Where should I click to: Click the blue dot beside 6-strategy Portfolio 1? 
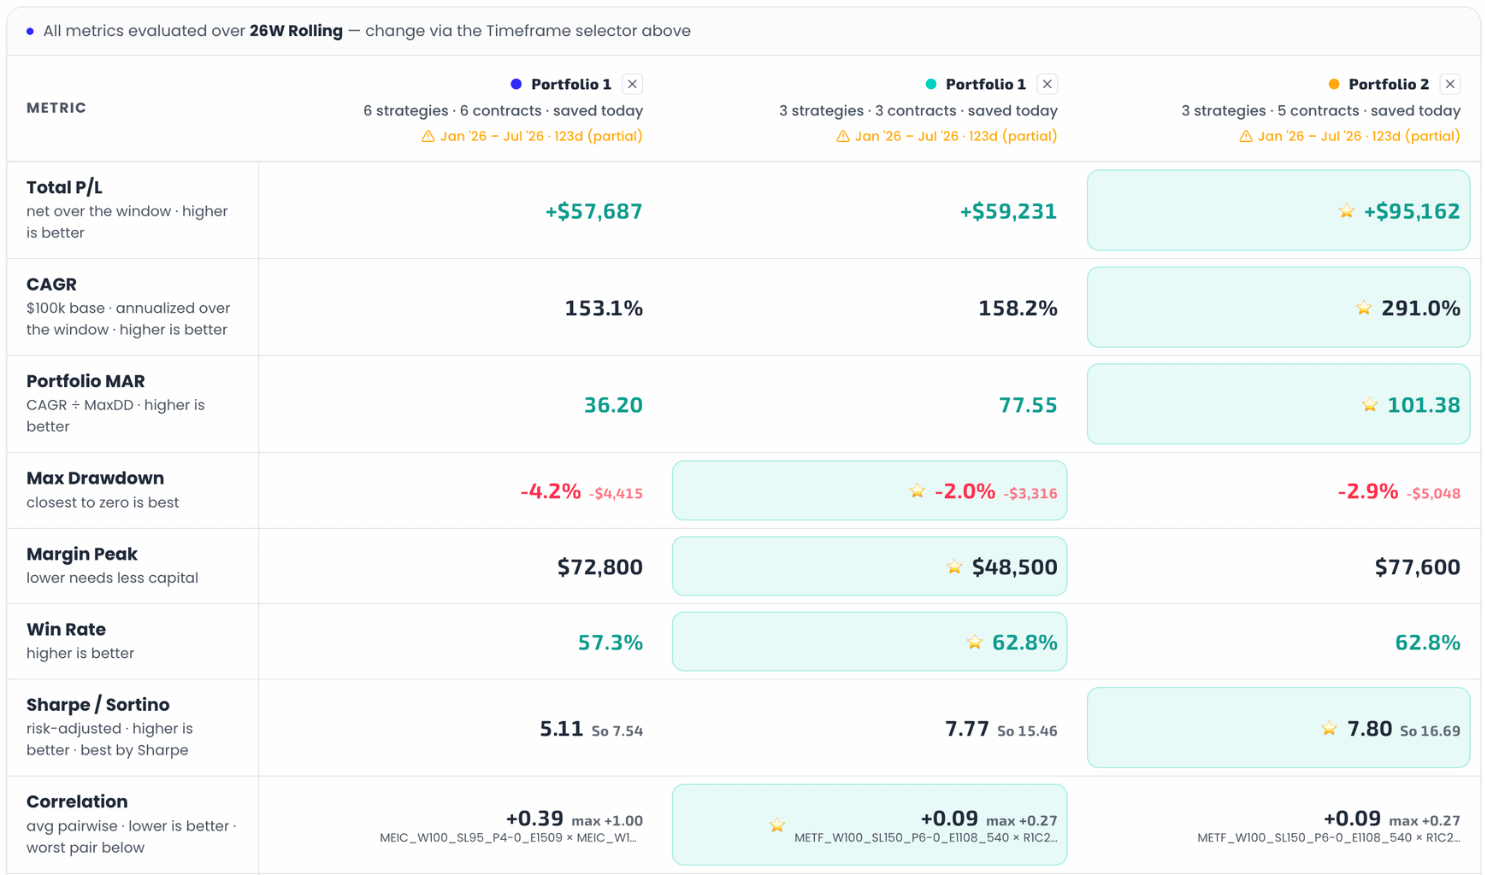pyautogui.click(x=516, y=84)
